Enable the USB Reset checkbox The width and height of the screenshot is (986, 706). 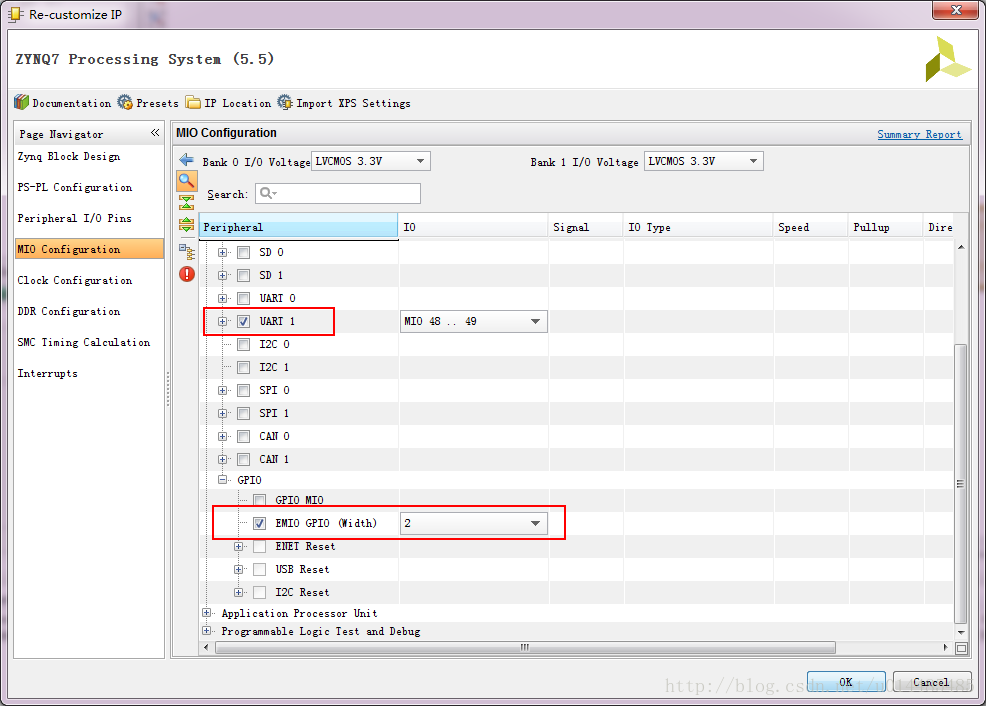coord(260,570)
